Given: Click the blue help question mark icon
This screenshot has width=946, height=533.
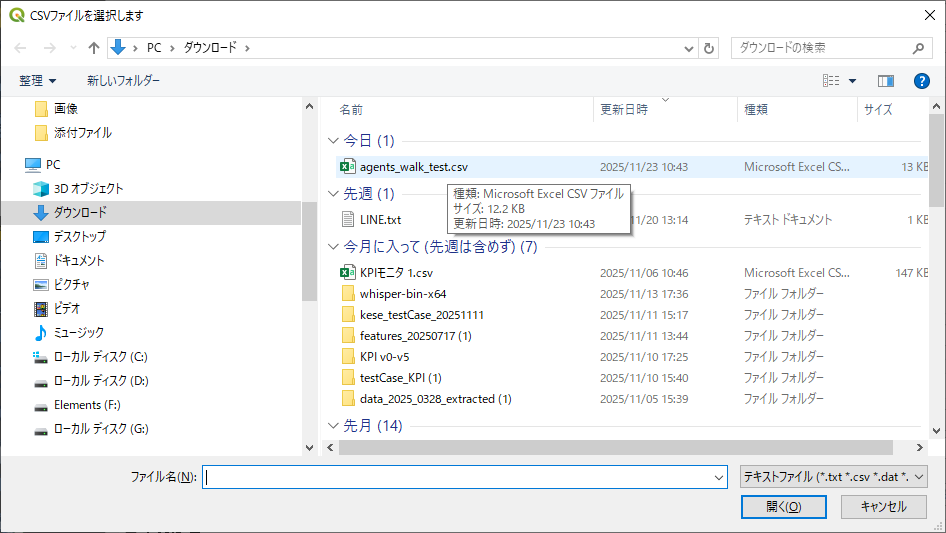Looking at the screenshot, I should (921, 81).
